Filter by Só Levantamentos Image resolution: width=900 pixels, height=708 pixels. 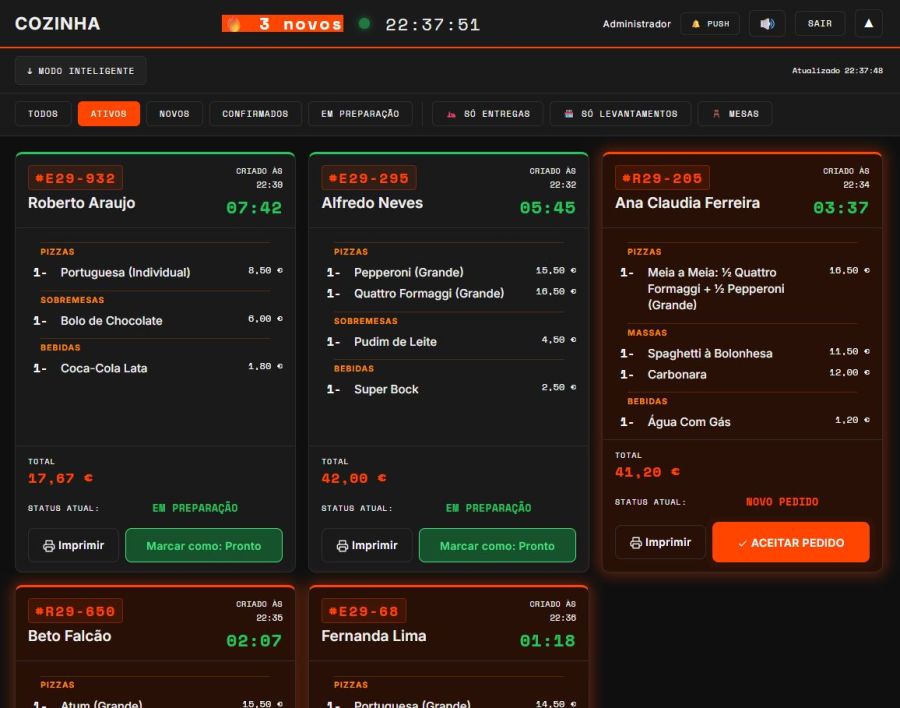coord(620,114)
